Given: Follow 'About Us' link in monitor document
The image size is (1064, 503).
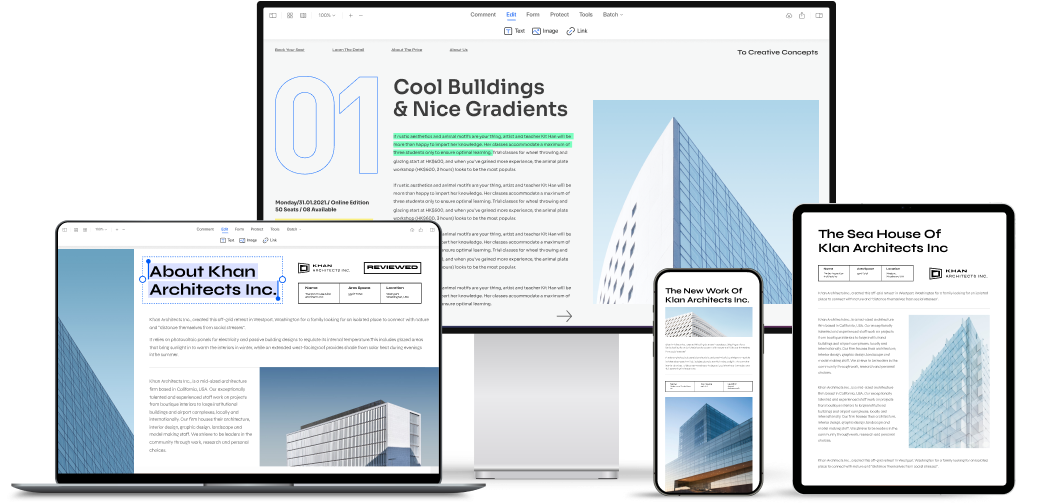Looking at the screenshot, I should 458,50.
